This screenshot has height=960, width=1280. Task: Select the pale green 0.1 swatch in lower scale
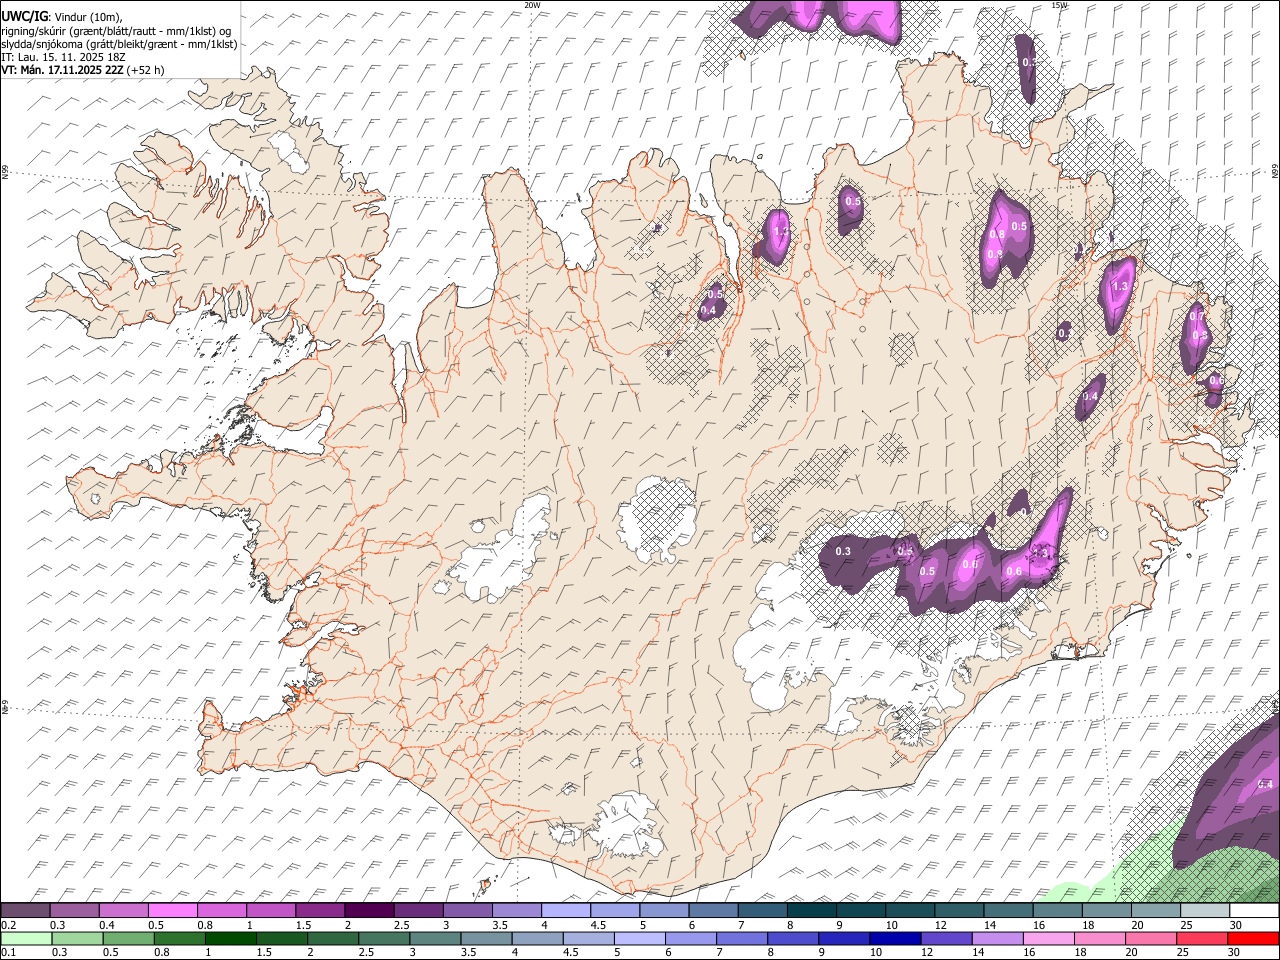tap(25, 939)
